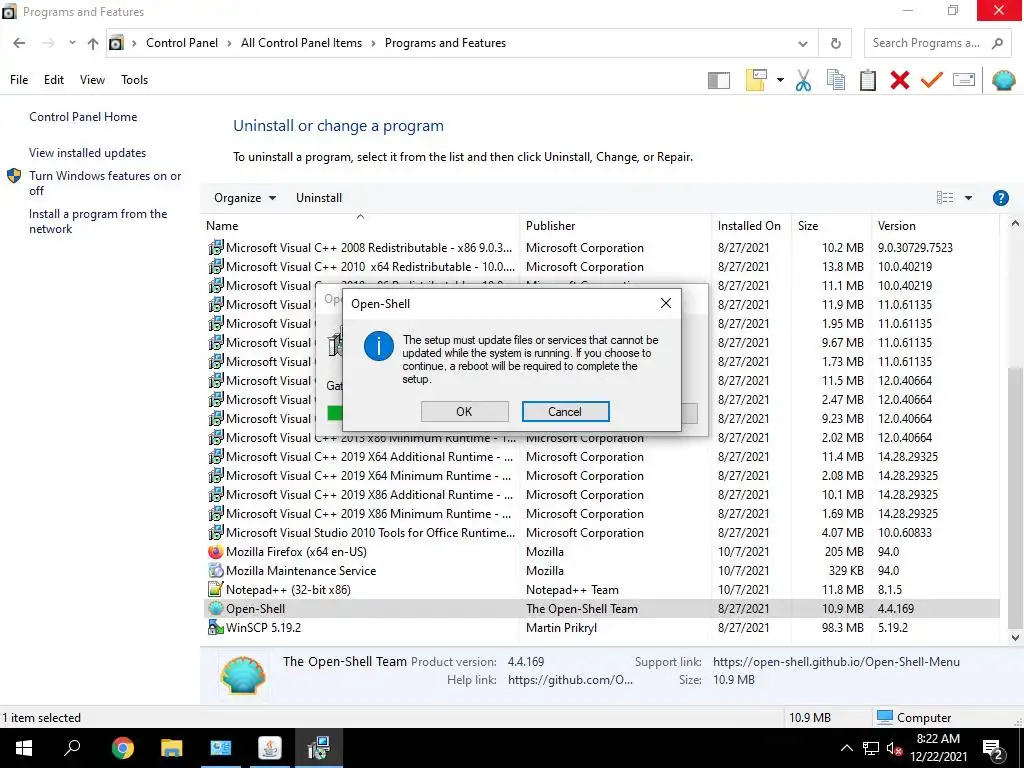This screenshot has height=768, width=1024.
Task: Open Open-Shell settings shell icon in toolbar
Action: click(1003, 80)
